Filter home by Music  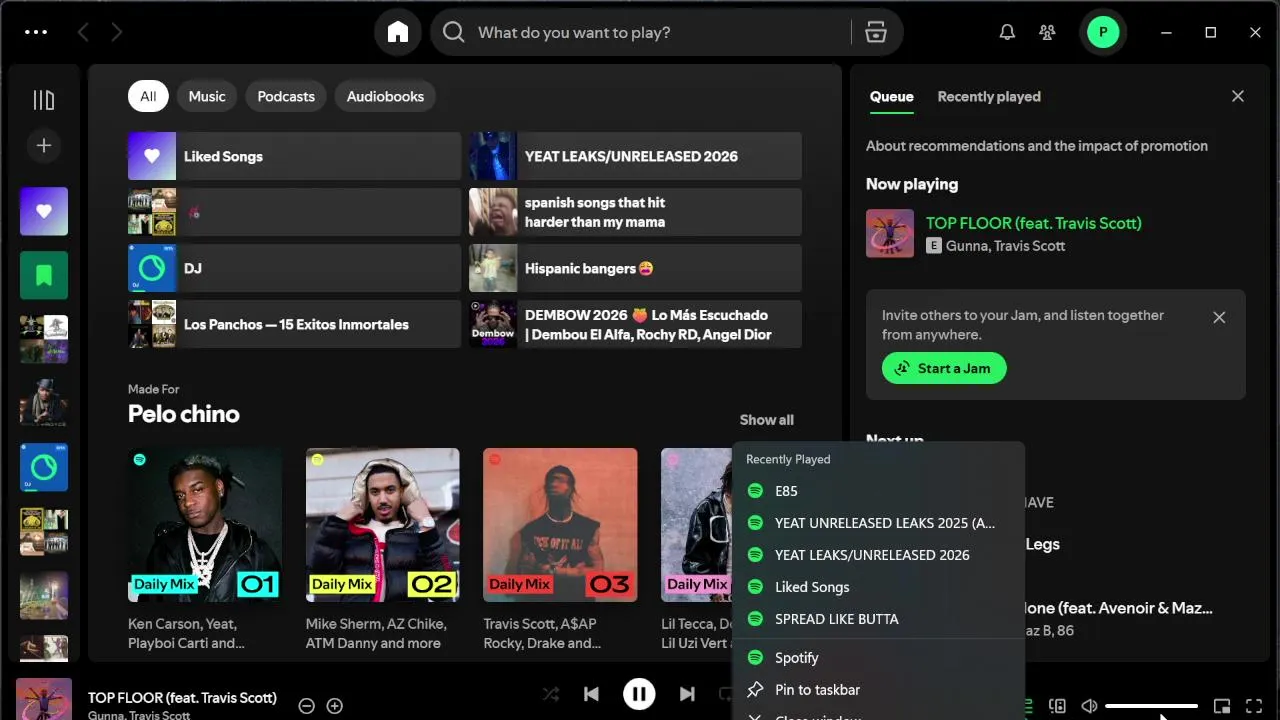point(207,96)
